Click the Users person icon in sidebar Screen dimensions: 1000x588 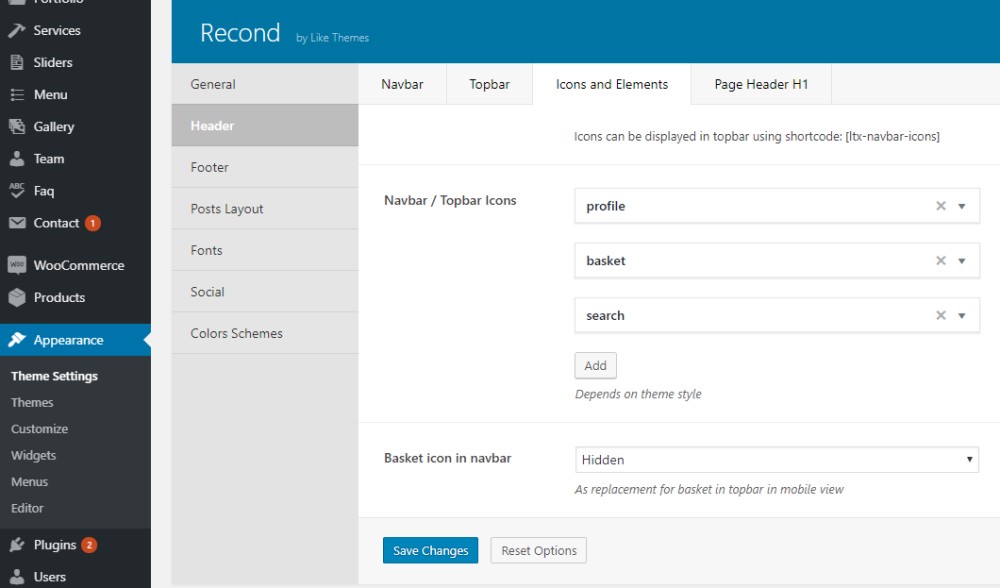click(x=17, y=577)
